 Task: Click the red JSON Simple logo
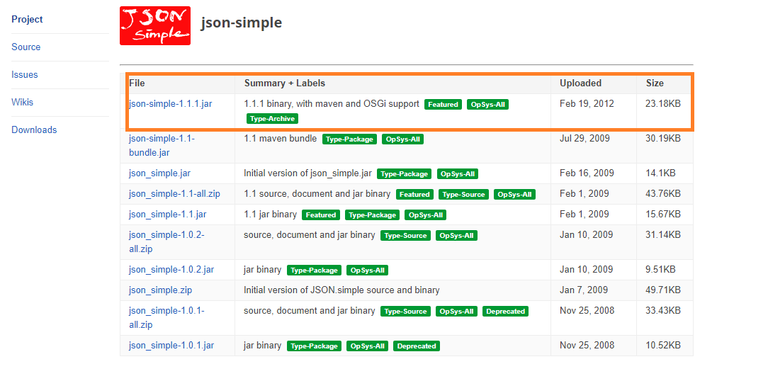pyautogui.click(x=155, y=25)
